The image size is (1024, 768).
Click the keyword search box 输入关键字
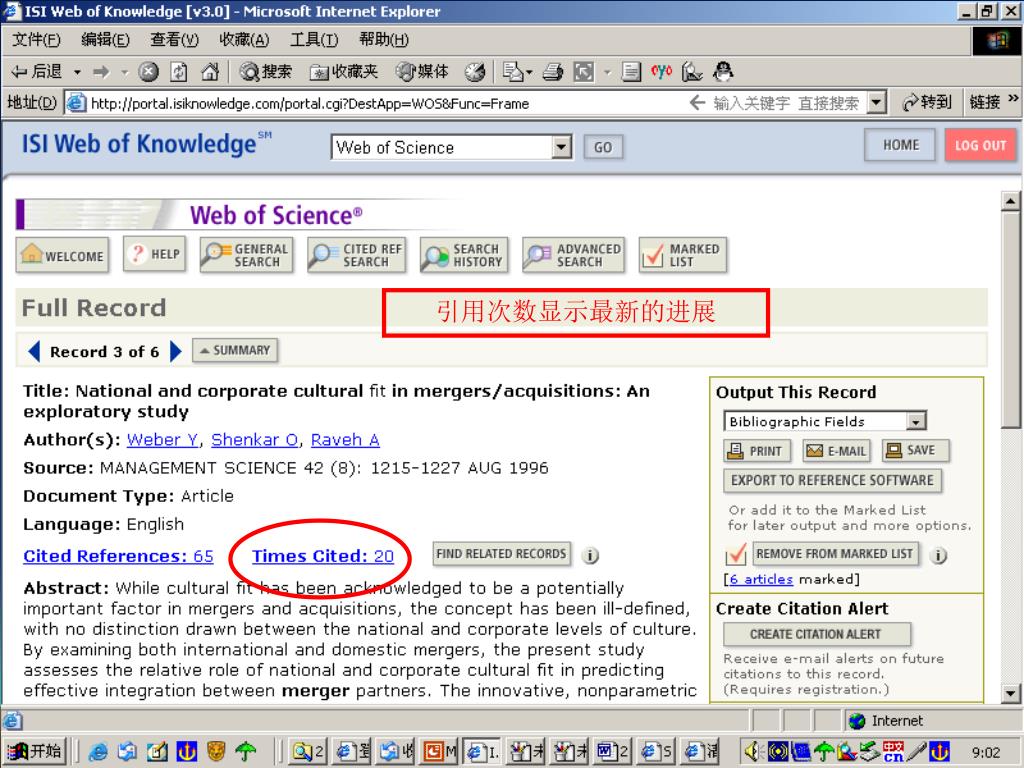[x=787, y=103]
